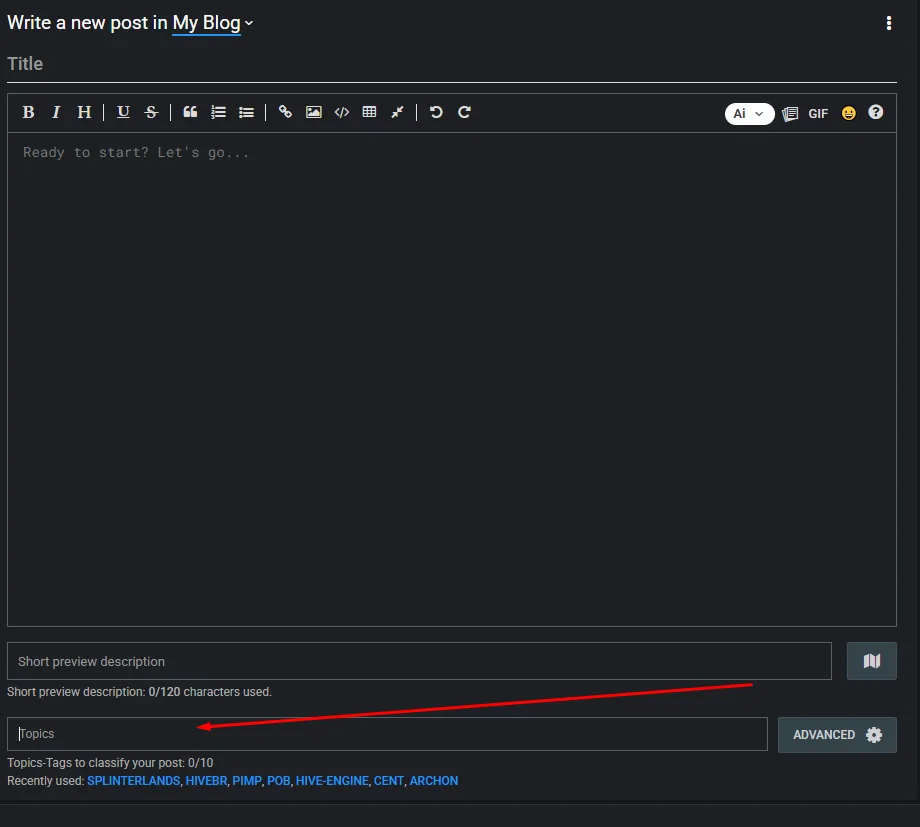Click into the post body editor area
Image resolution: width=920 pixels, height=827 pixels.
coord(452,379)
